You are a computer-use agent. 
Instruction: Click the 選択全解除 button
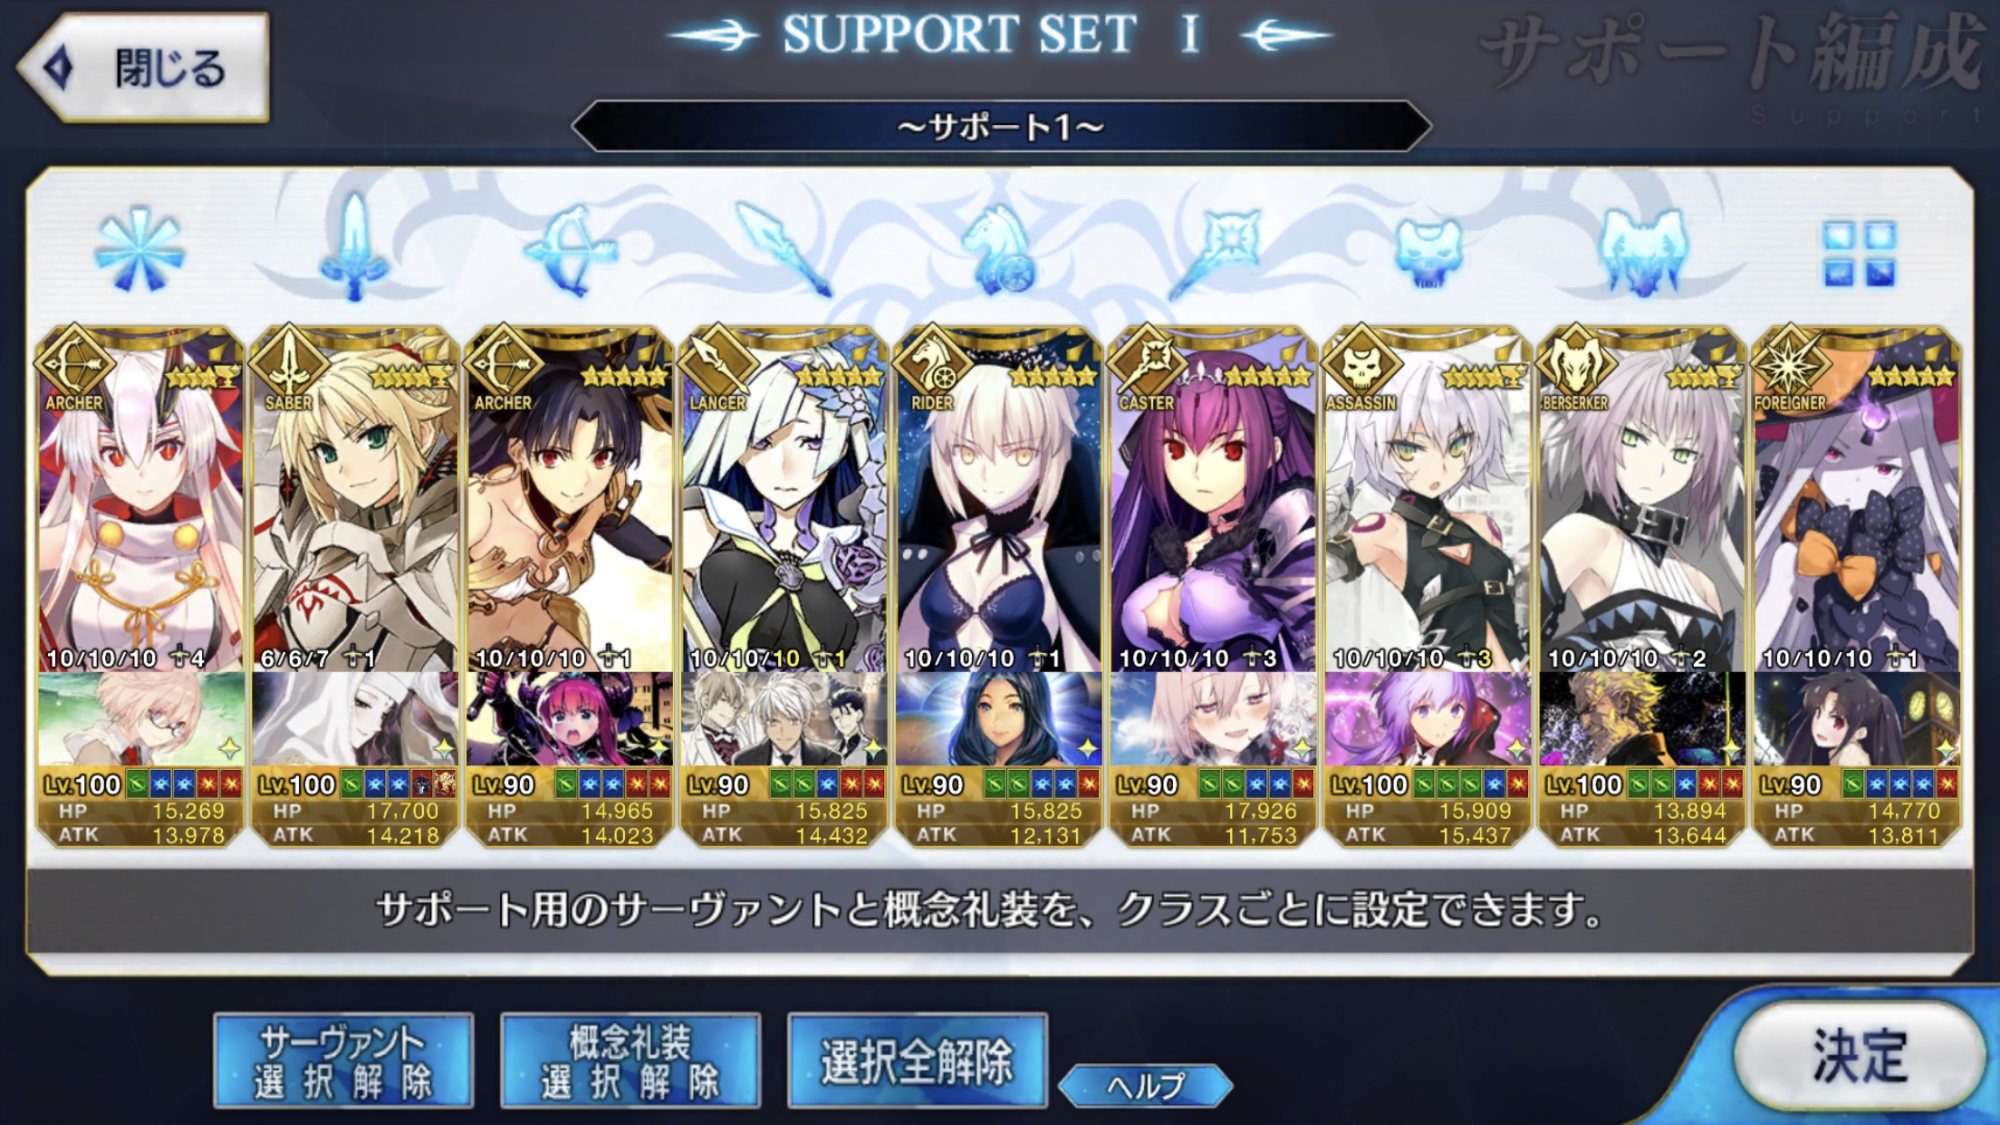917,1061
